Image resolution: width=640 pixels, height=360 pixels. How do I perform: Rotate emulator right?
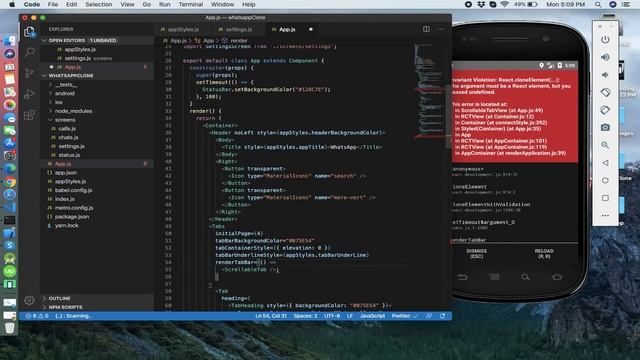point(605,110)
